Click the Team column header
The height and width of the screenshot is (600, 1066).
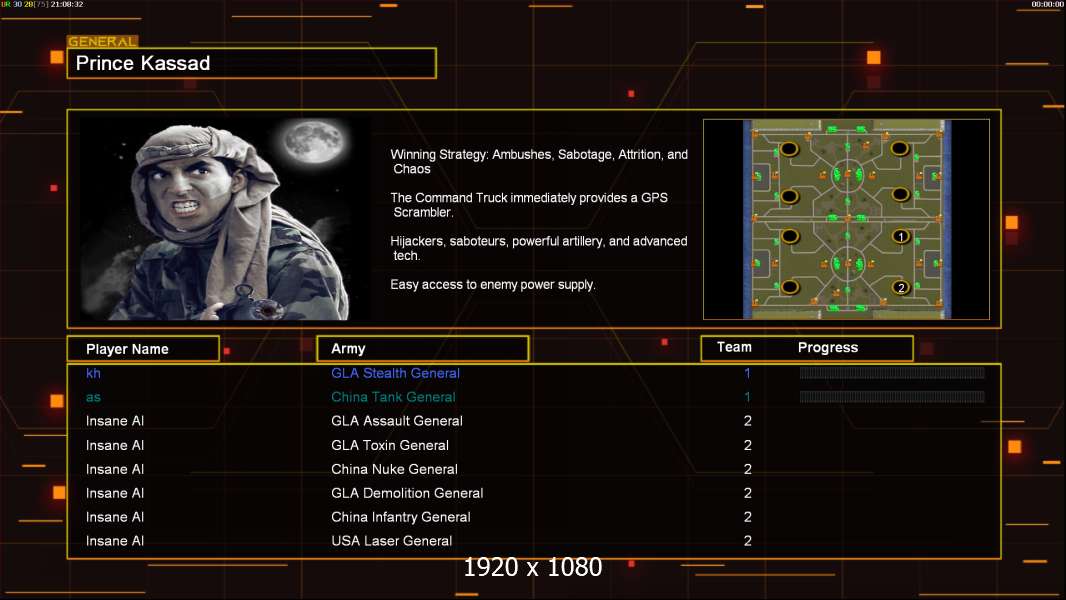point(734,347)
